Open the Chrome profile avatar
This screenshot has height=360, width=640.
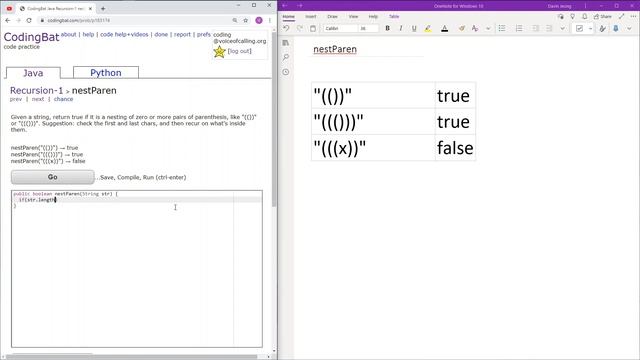click(x=259, y=20)
